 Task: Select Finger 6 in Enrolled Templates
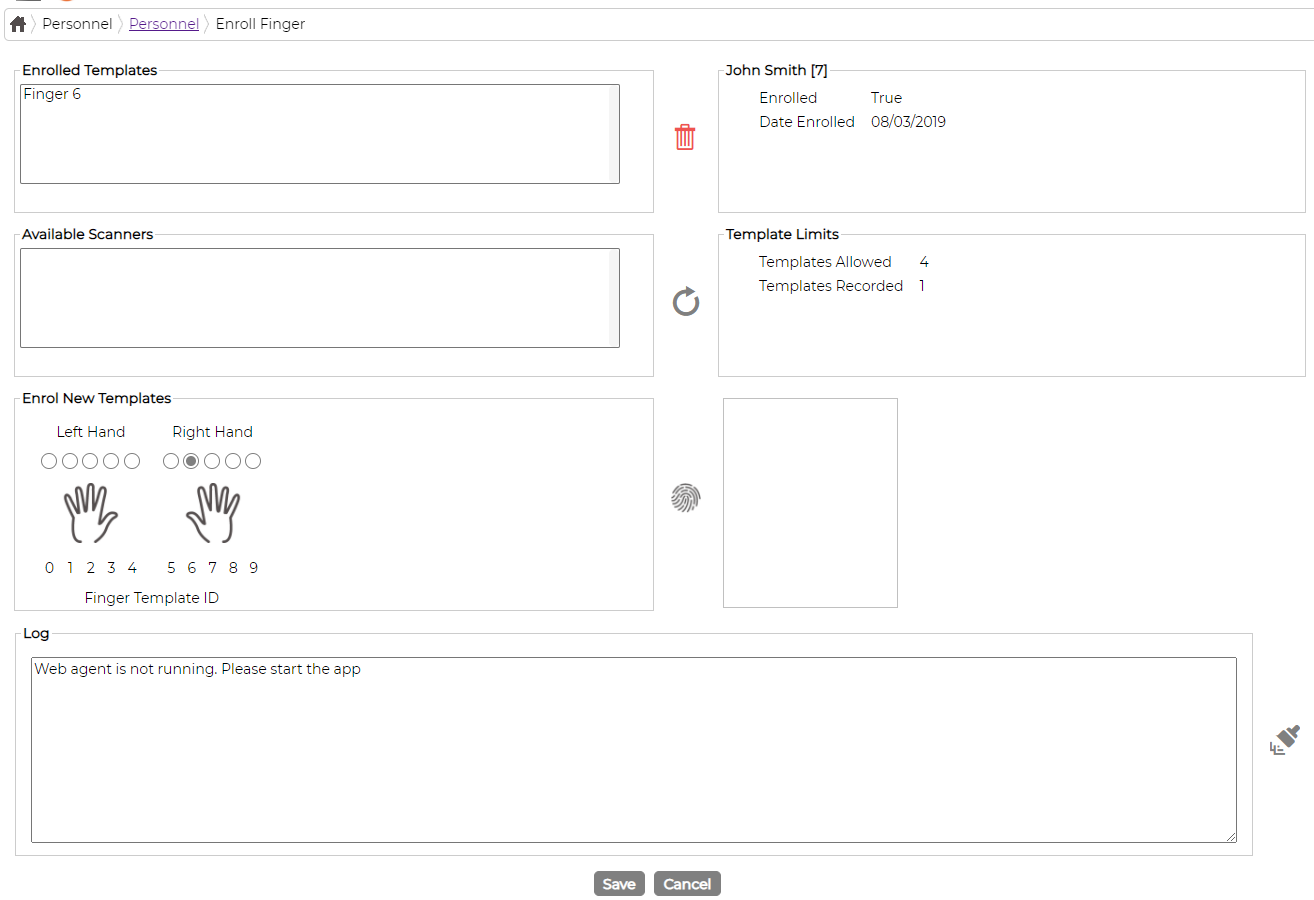pyautogui.click(x=52, y=94)
